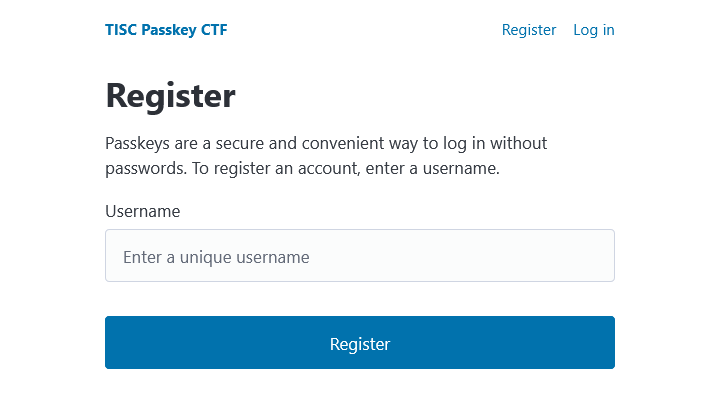The width and height of the screenshot is (720, 403).
Task: Click the Register page heading
Action: coord(170,96)
